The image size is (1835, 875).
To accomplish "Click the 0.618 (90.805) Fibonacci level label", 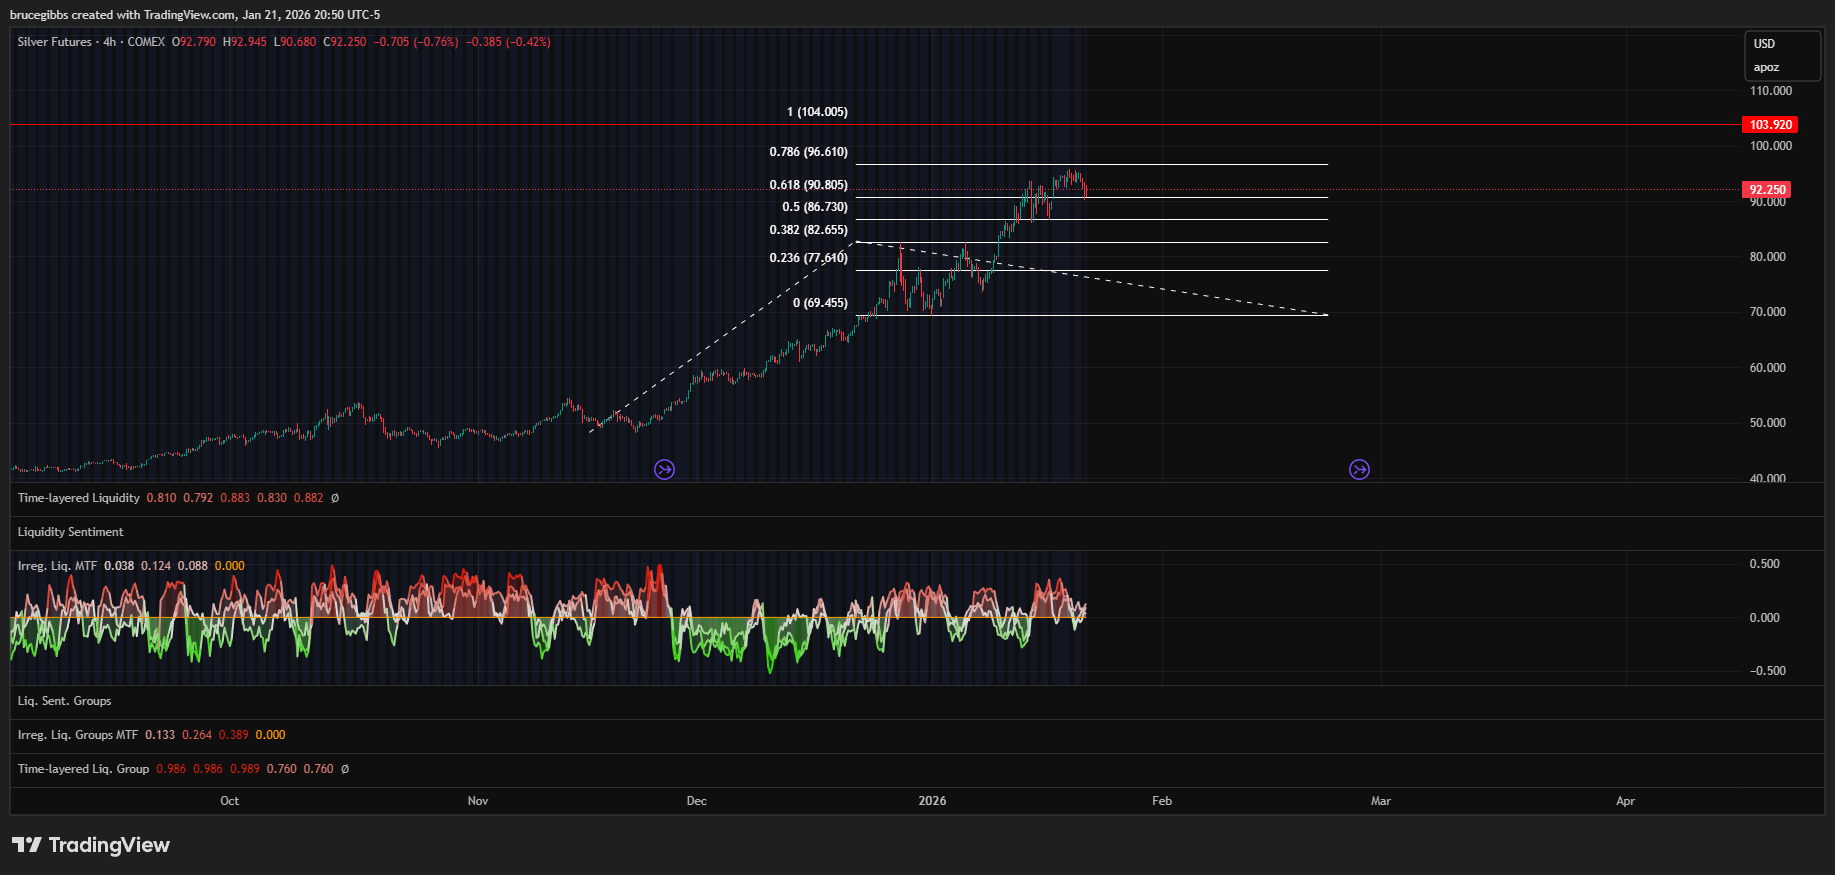I will (x=808, y=185).
